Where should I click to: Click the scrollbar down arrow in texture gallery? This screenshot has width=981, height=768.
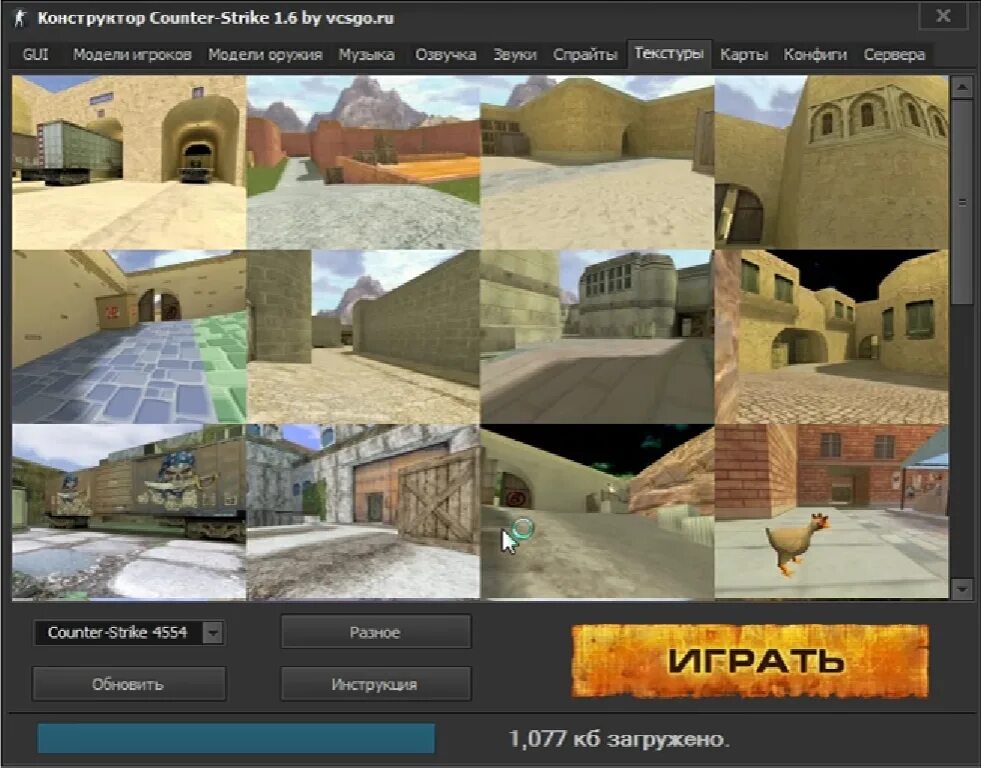click(962, 588)
